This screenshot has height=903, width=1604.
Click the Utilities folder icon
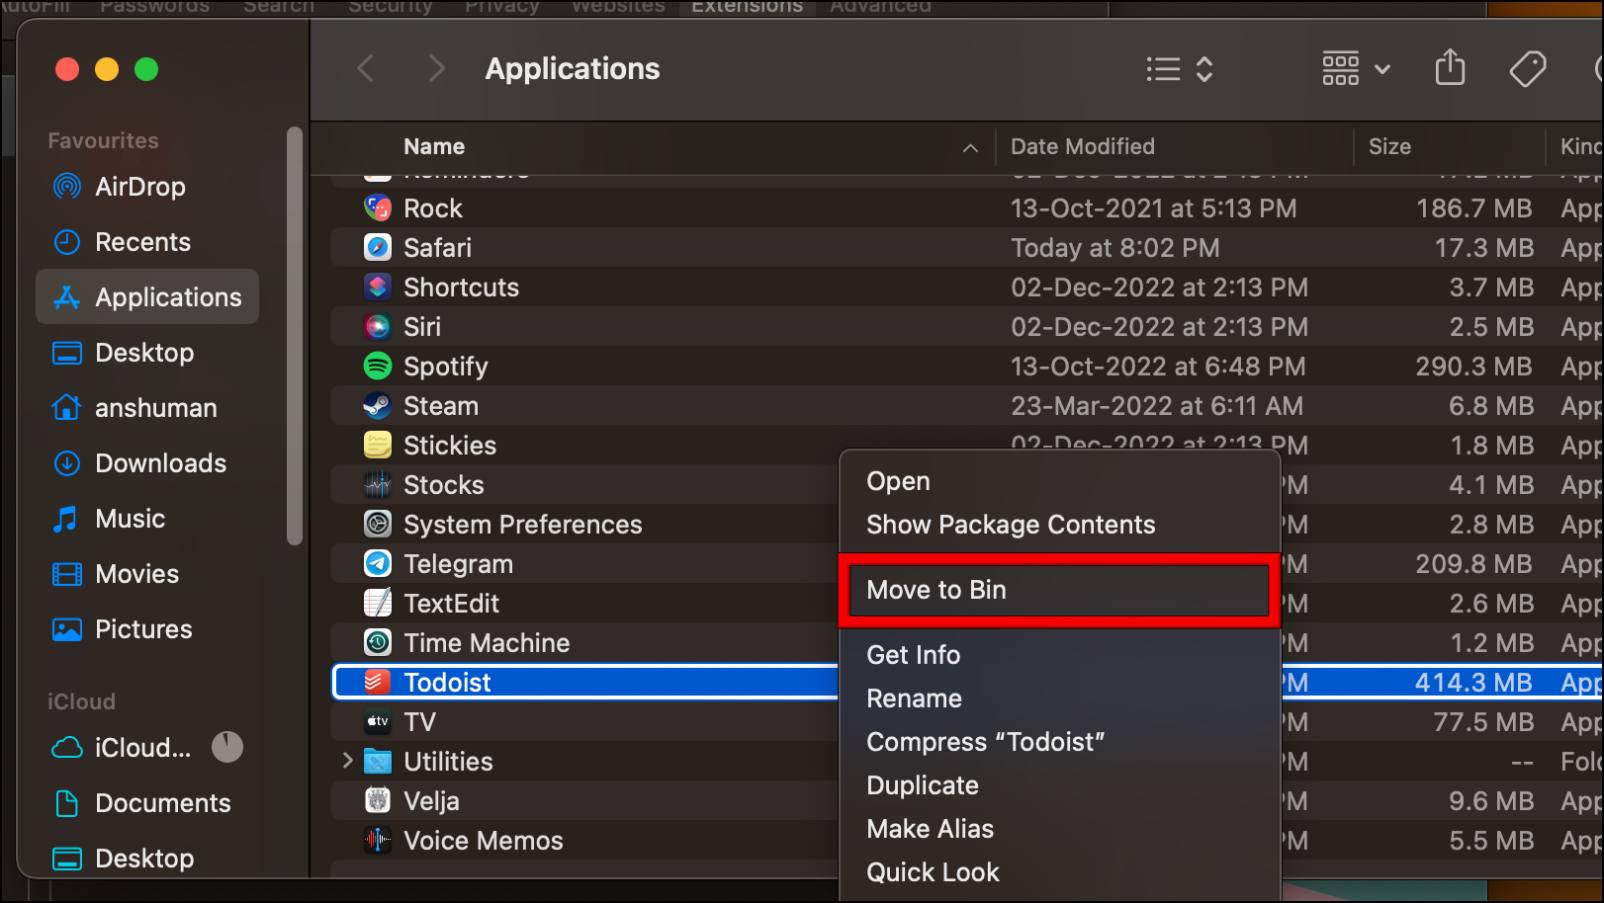[x=377, y=761]
